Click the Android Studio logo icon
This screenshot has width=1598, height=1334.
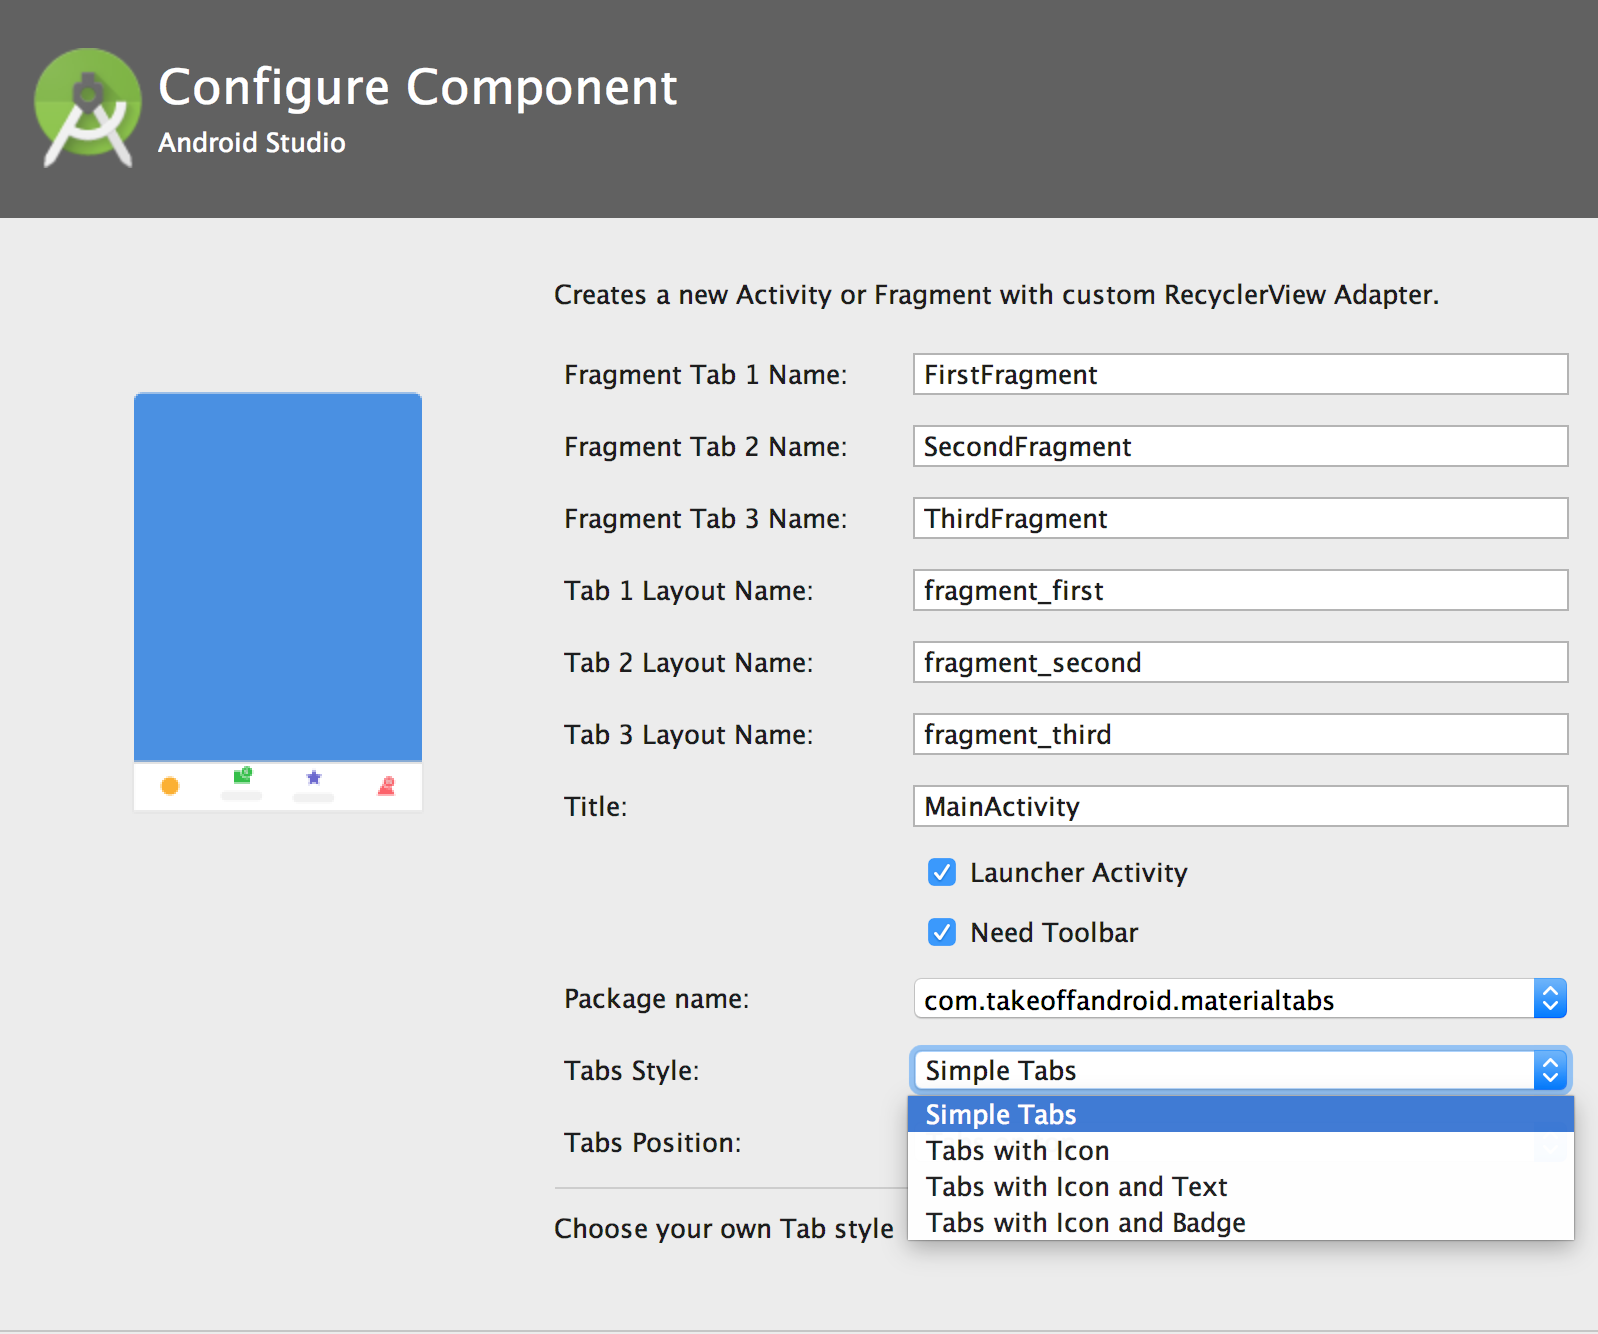[x=88, y=106]
